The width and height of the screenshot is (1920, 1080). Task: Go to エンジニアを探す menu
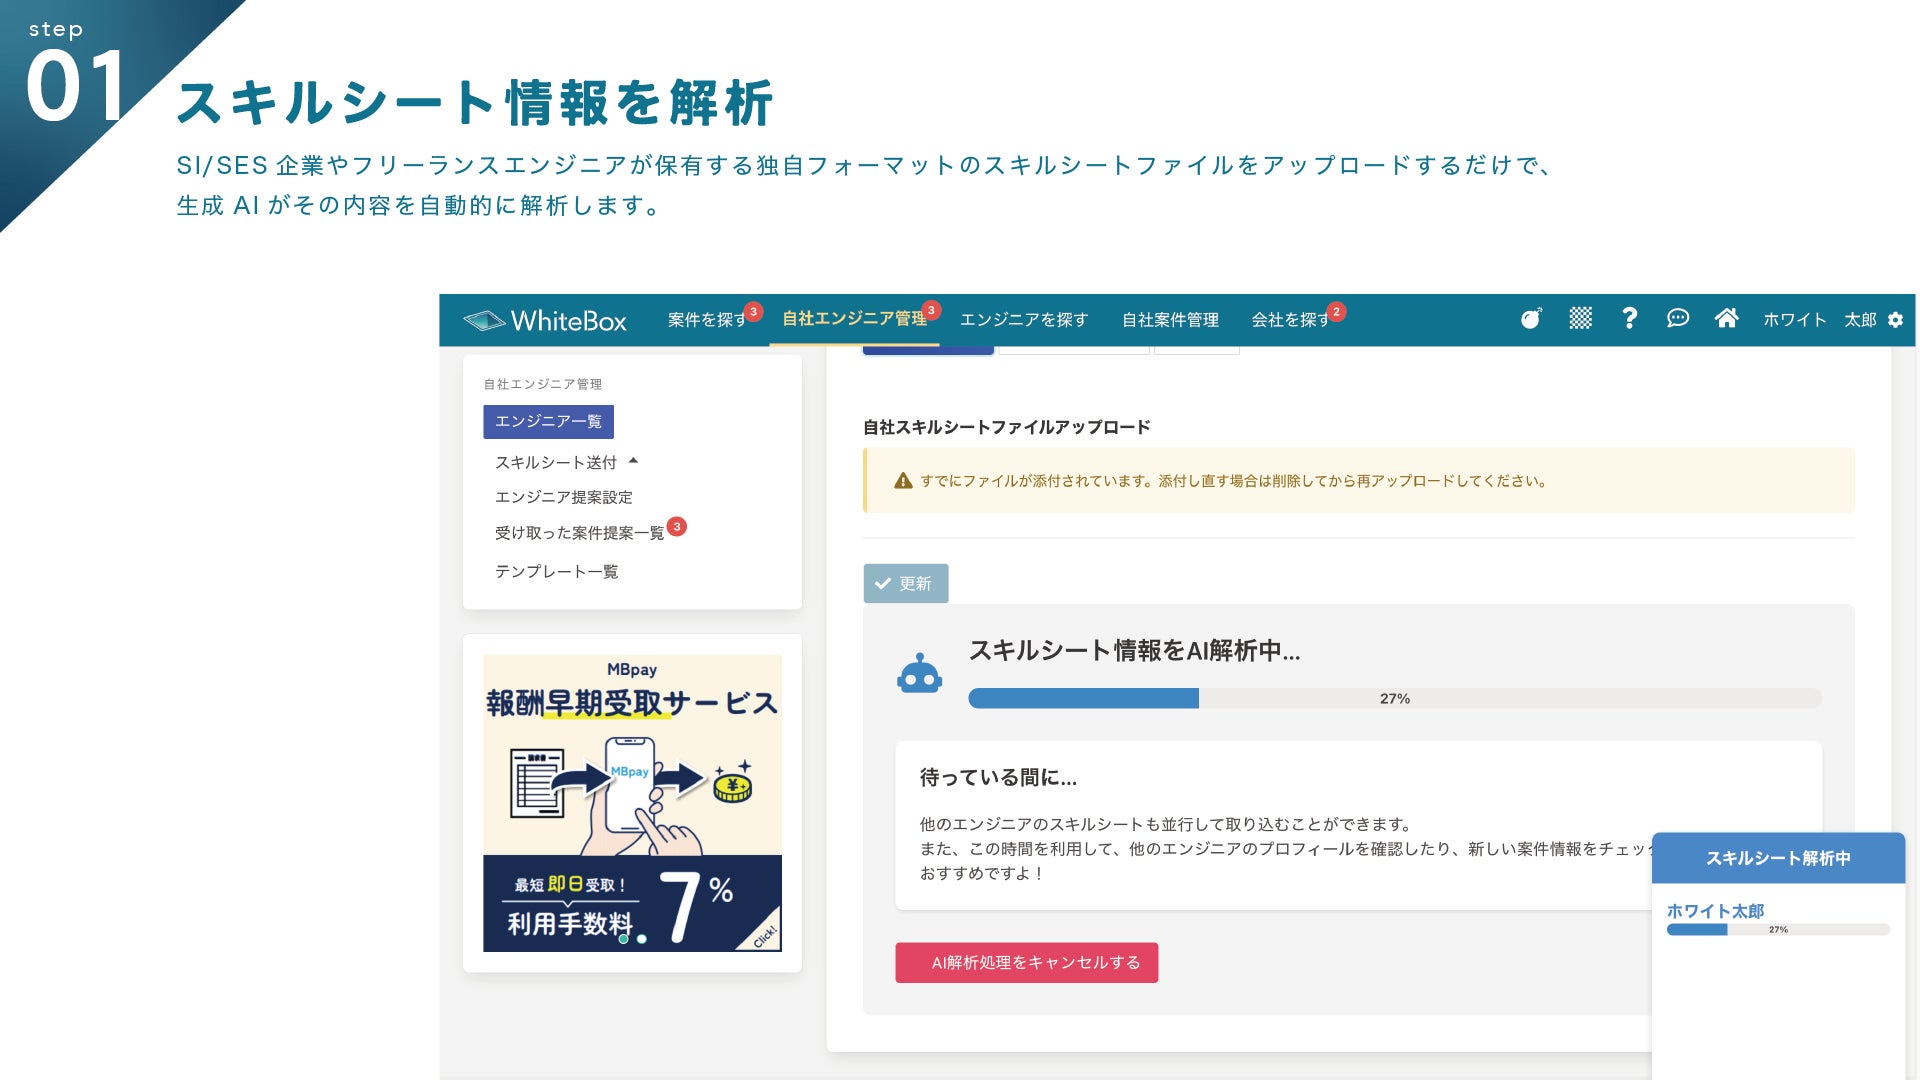pyautogui.click(x=1023, y=320)
